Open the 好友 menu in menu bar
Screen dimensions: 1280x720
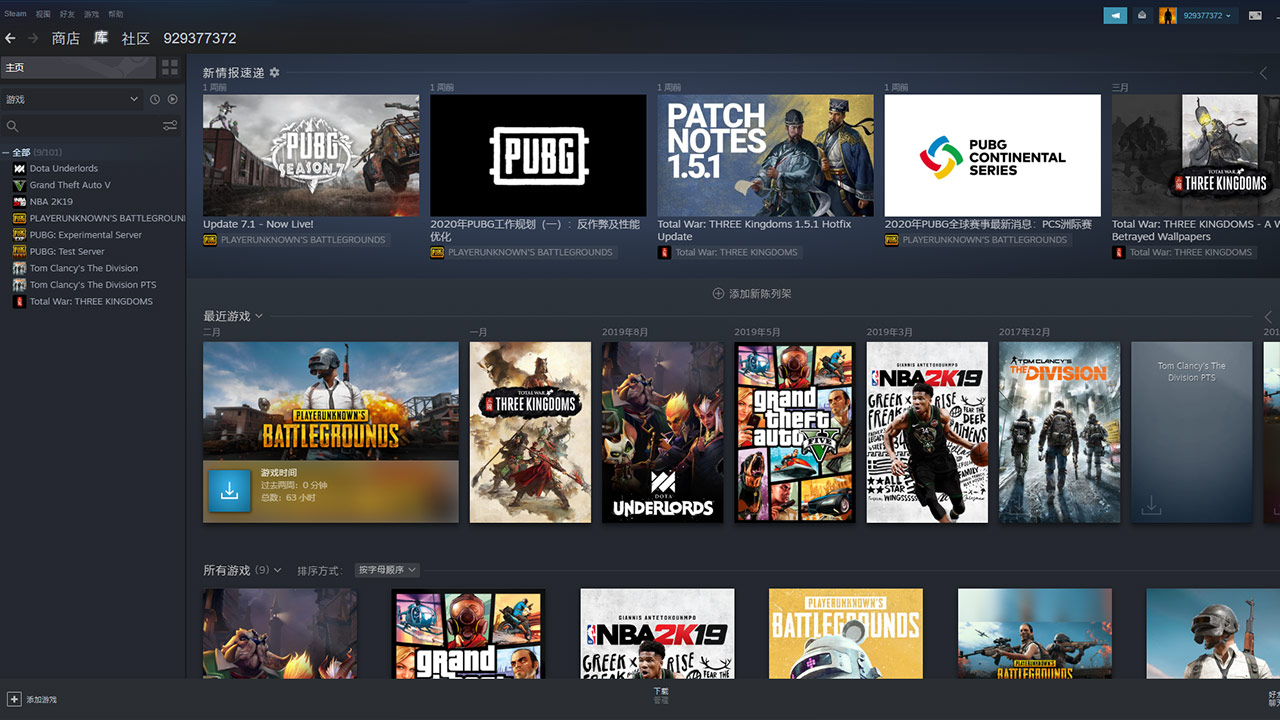[x=67, y=14]
